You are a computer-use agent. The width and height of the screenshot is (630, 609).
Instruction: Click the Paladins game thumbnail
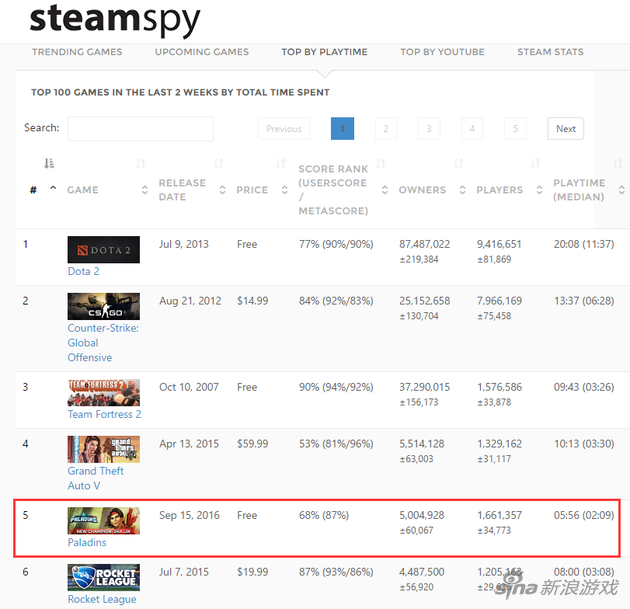click(x=104, y=521)
